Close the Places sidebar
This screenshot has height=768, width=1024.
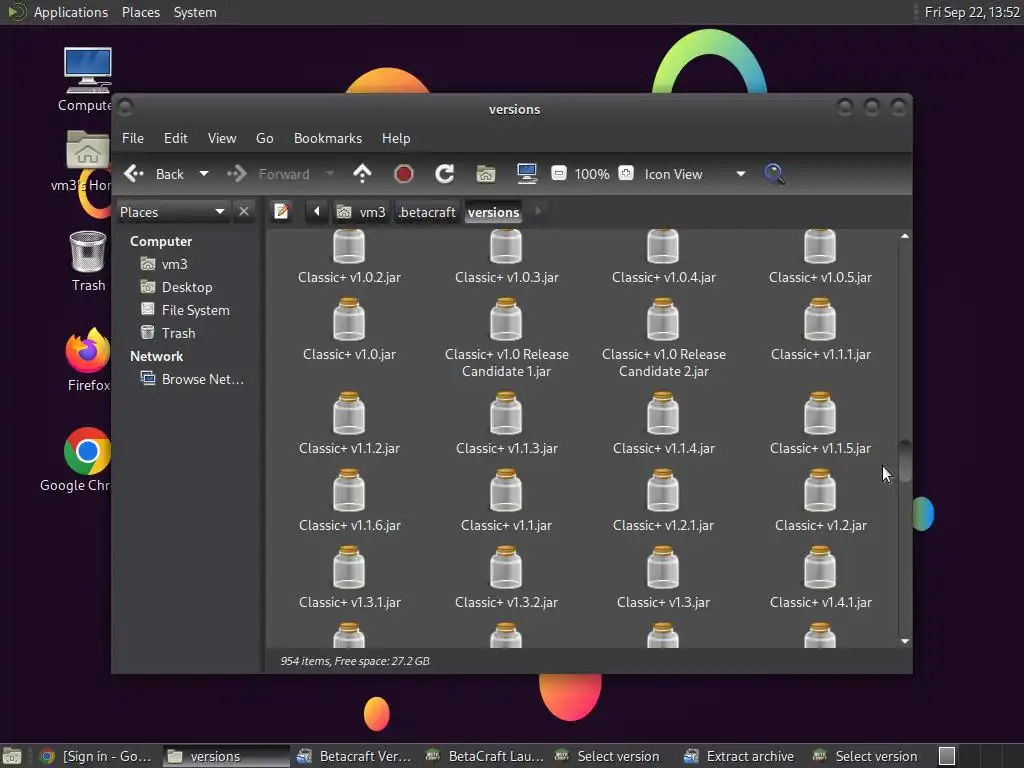244,211
